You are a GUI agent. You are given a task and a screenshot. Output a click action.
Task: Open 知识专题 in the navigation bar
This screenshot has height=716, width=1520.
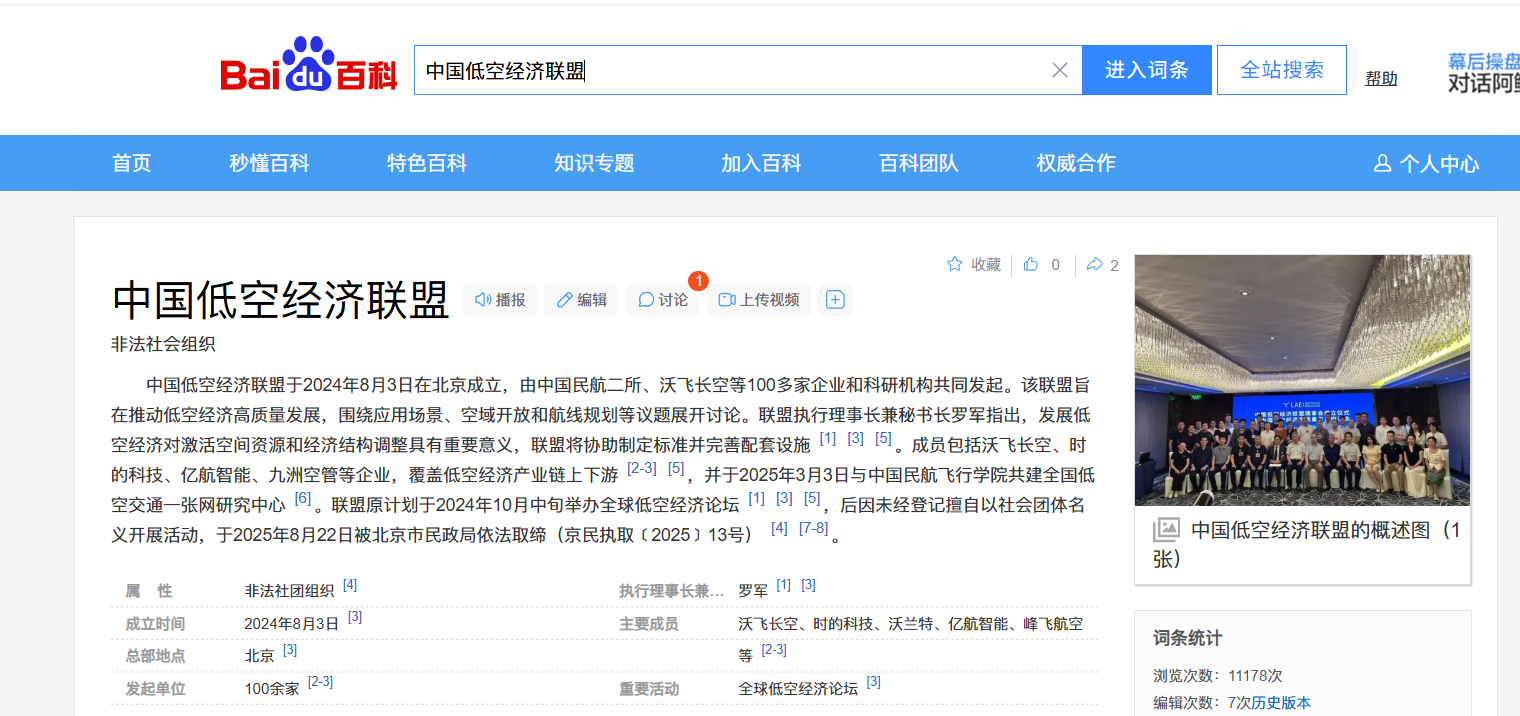point(594,164)
